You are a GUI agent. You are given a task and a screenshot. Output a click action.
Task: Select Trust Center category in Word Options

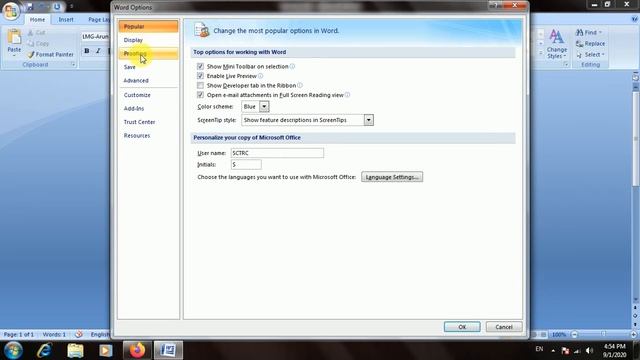[x=149, y=122]
